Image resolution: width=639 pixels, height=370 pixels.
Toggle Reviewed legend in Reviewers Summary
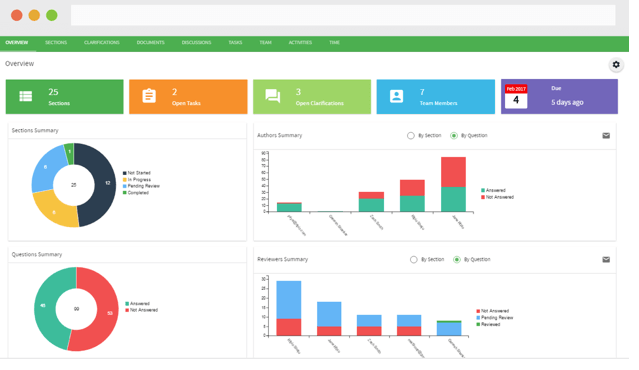(x=488, y=324)
